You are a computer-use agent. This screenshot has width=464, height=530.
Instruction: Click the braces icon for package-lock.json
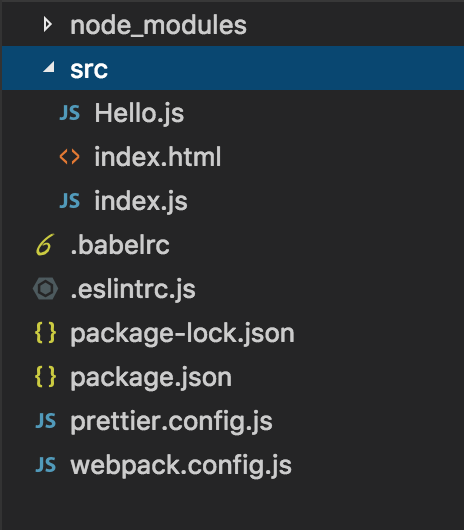click(45, 333)
